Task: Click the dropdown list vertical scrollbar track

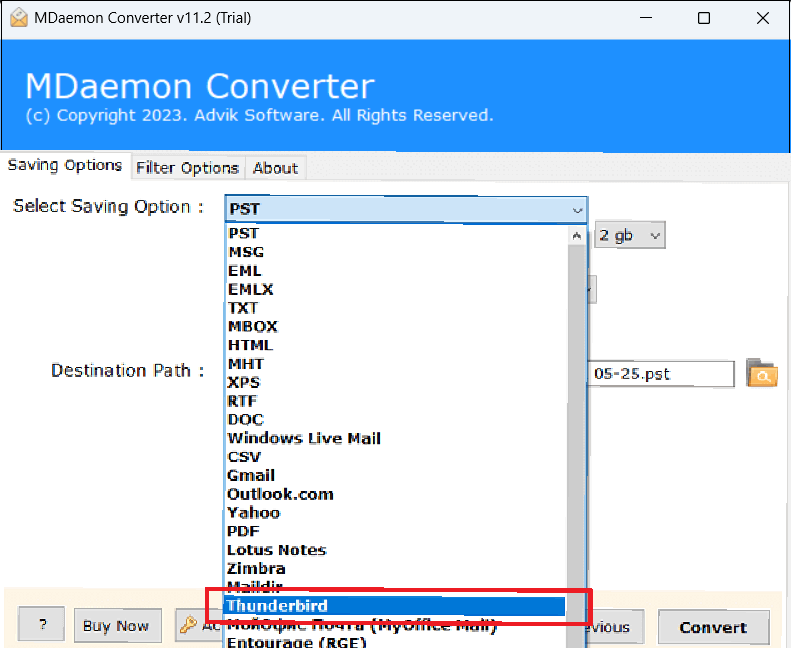Action: [x=577, y=444]
